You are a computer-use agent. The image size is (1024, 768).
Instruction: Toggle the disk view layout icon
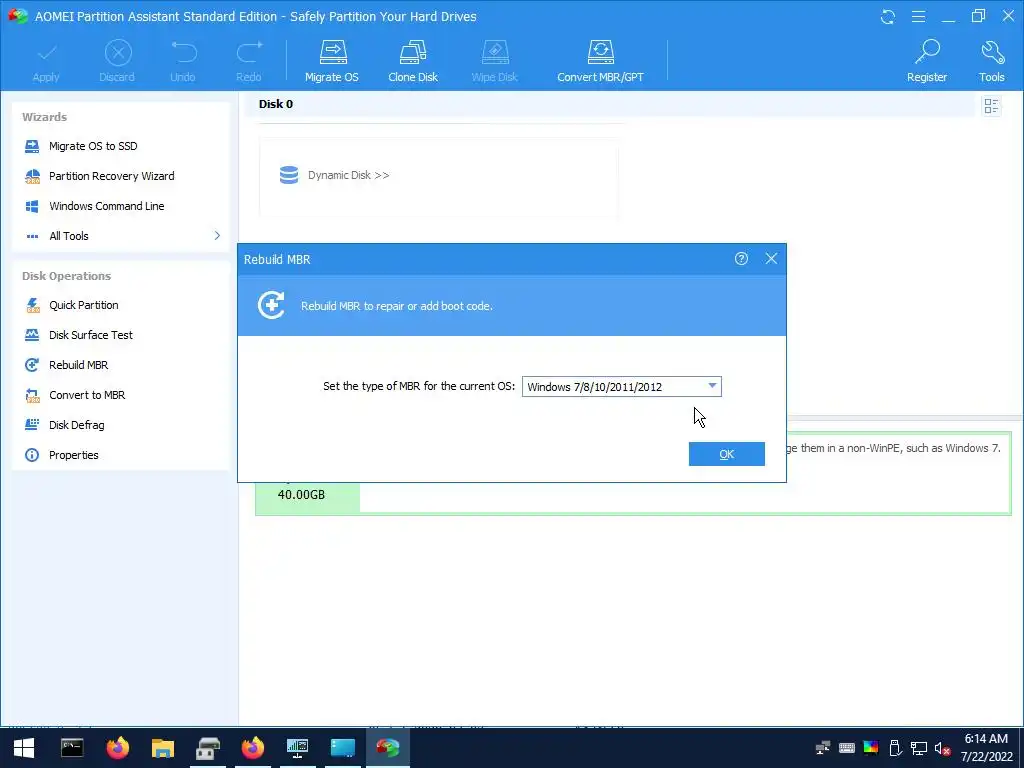pyautogui.click(x=991, y=106)
